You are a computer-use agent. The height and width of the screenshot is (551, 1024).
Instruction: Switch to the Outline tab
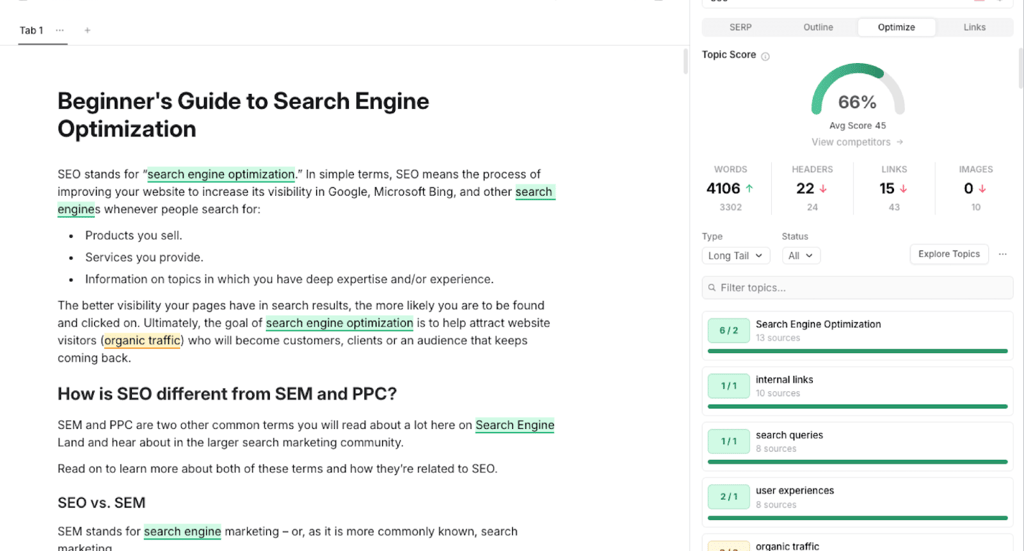pyautogui.click(x=818, y=27)
